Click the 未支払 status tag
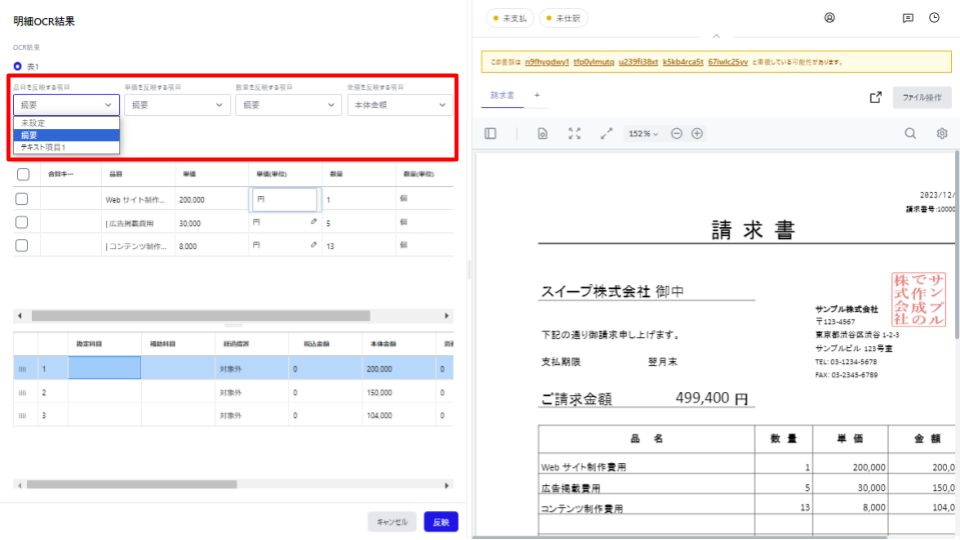 click(510, 18)
